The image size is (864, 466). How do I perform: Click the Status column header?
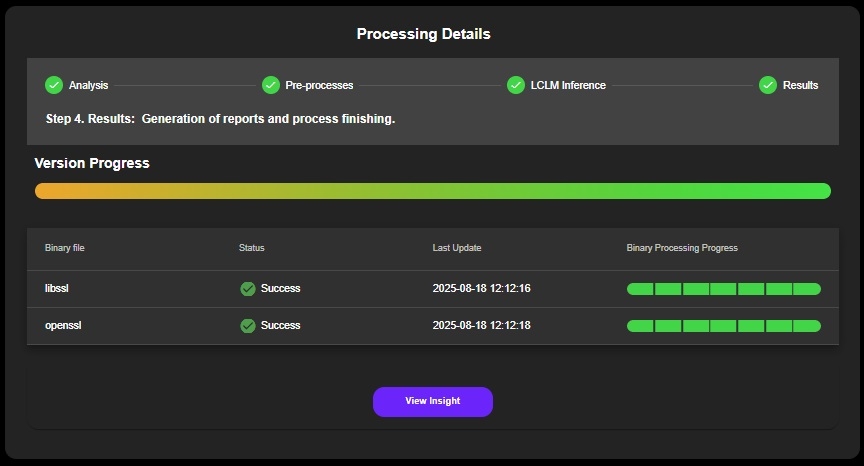(x=252, y=248)
